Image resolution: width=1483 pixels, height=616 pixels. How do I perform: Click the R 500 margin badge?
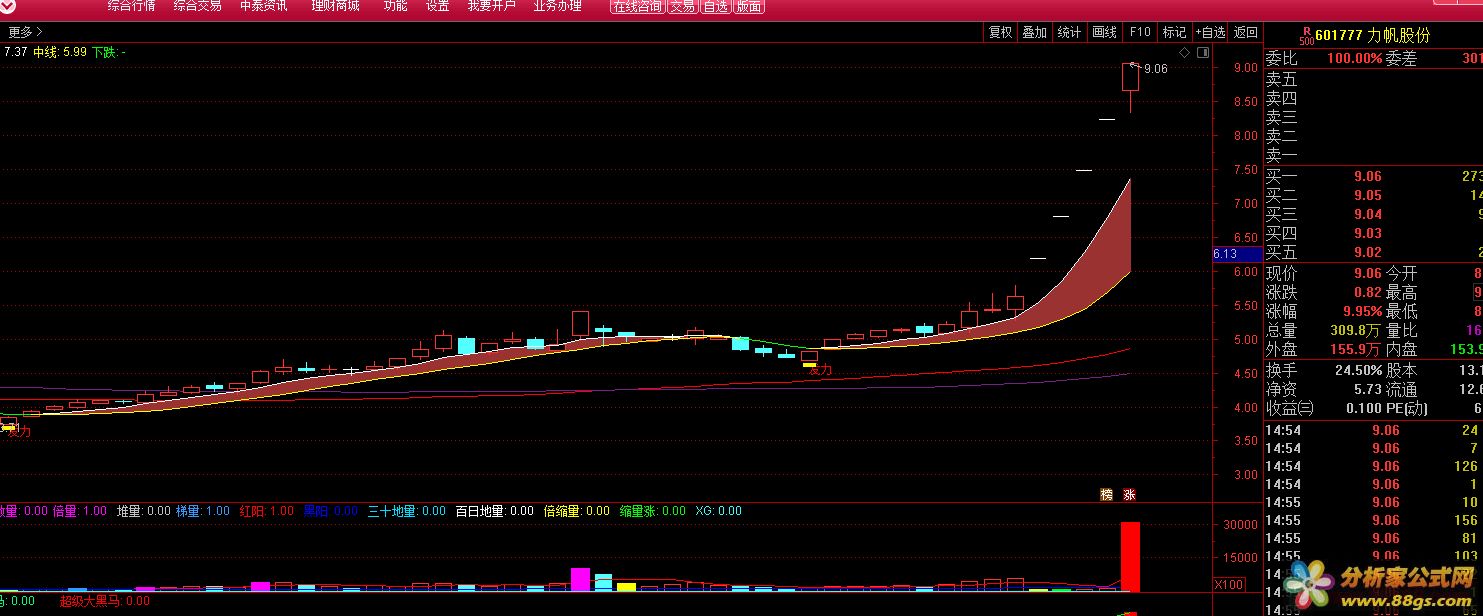point(1306,36)
